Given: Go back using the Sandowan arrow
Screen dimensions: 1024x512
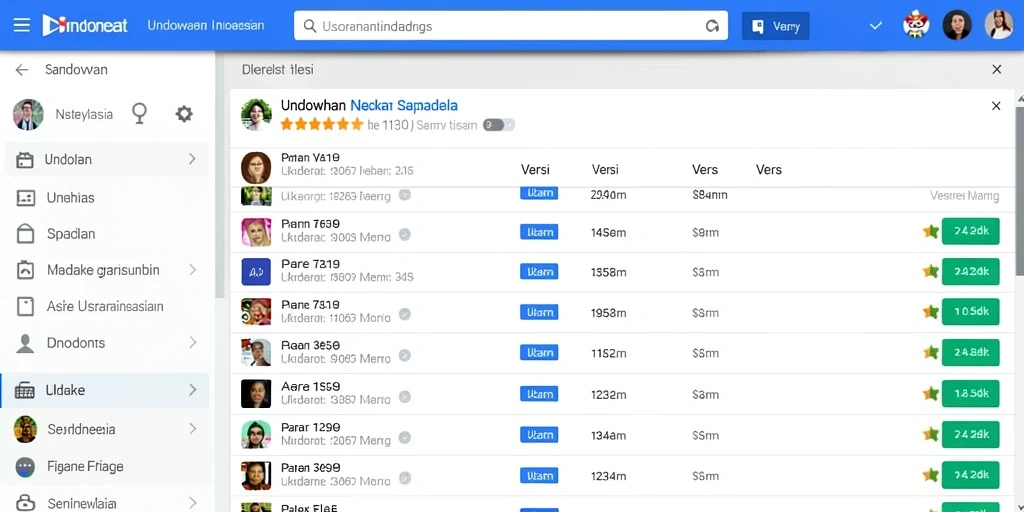Looking at the screenshot, I should tap(22, 70).
